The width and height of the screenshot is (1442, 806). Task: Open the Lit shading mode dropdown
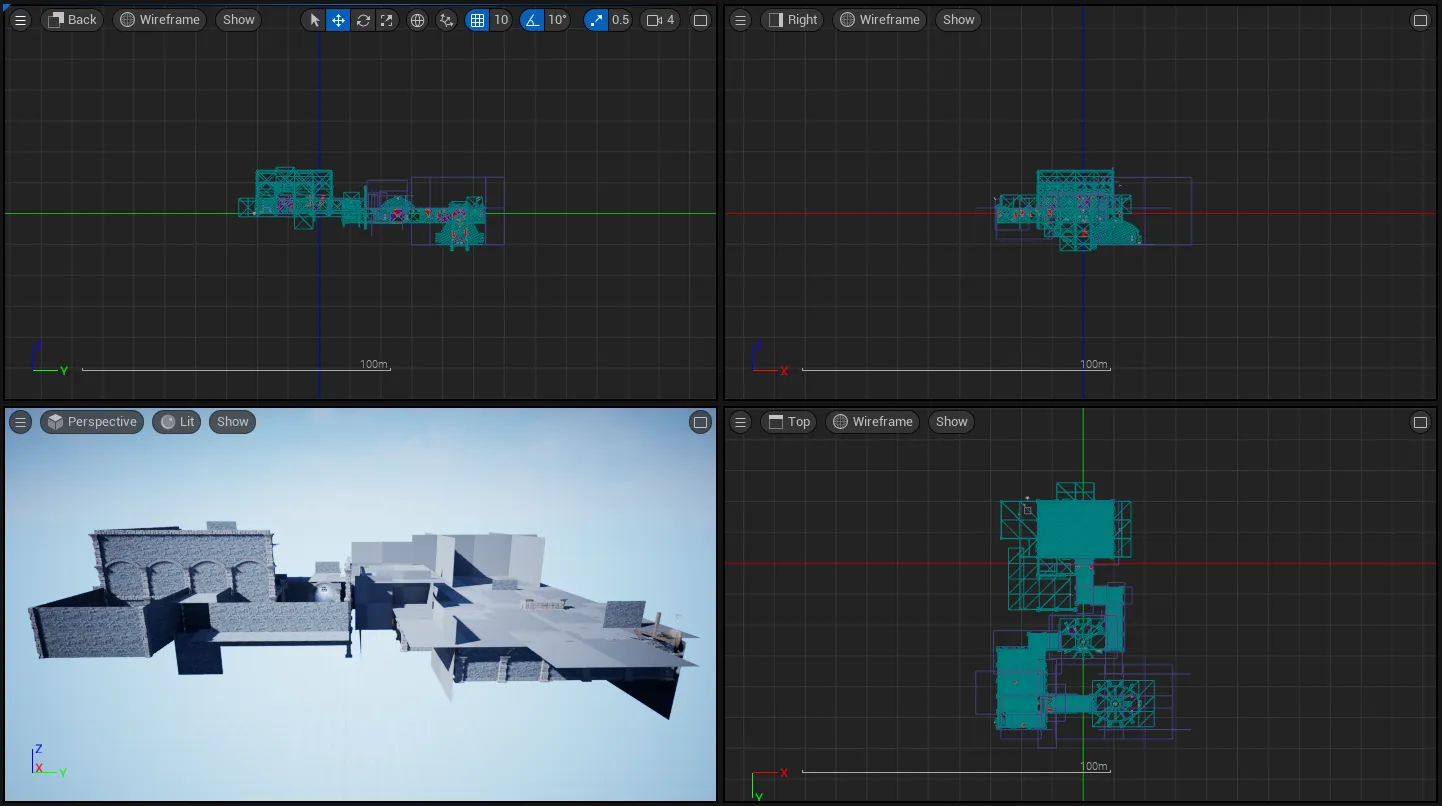click(x=176, y=421)
